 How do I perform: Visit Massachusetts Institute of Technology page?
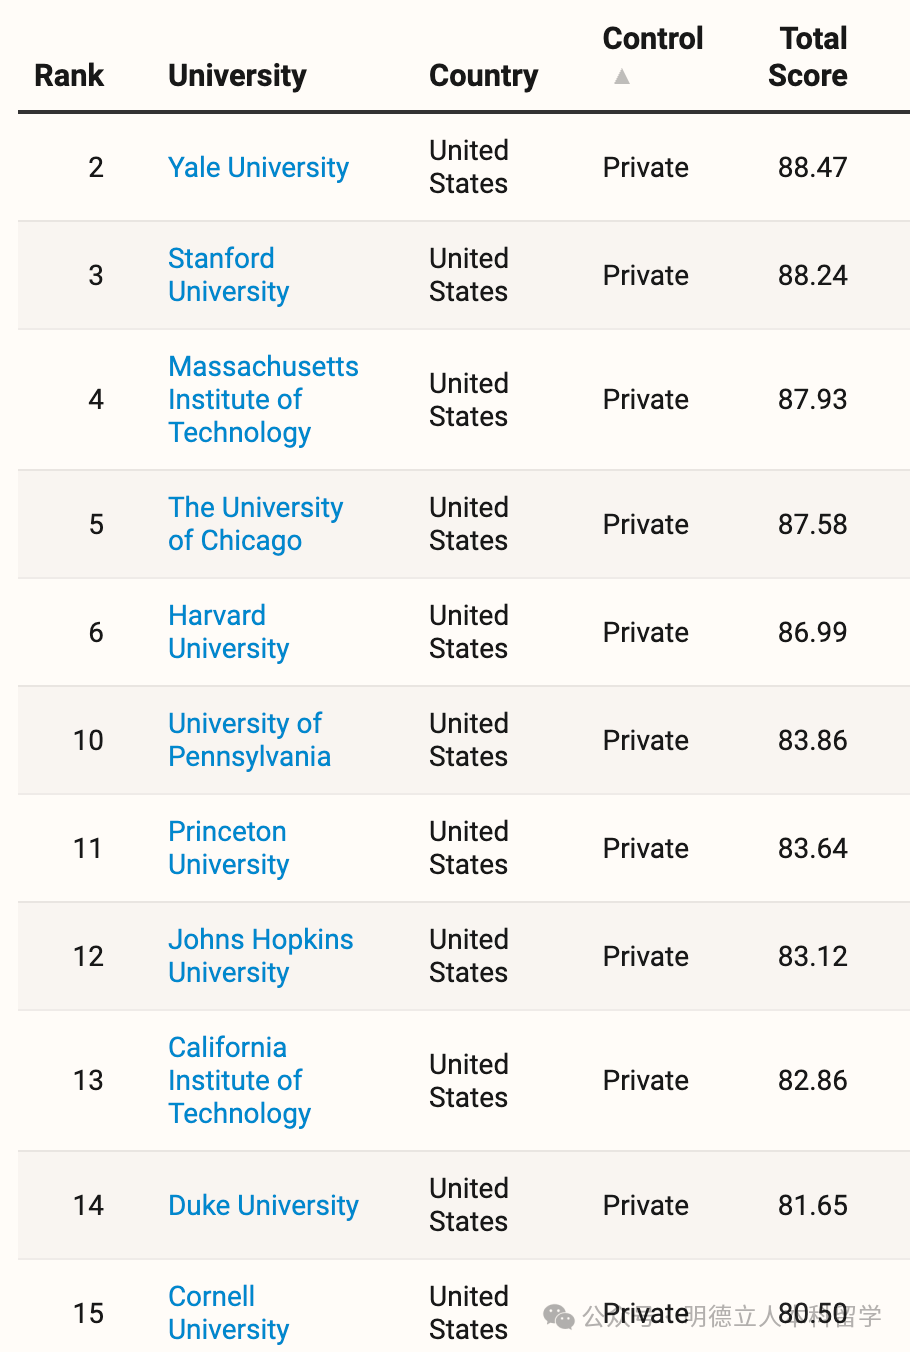(x=262, y=399)
